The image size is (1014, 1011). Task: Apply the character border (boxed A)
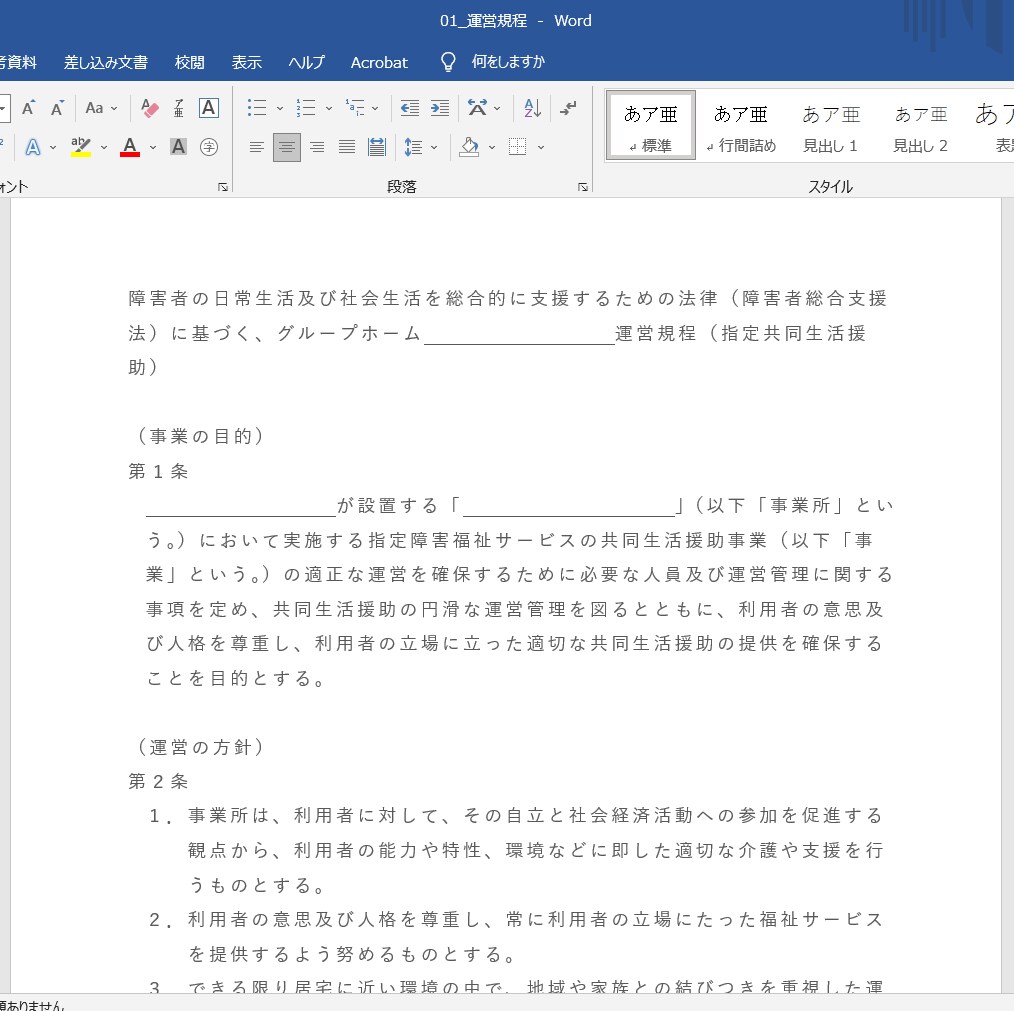coord(208,107)
